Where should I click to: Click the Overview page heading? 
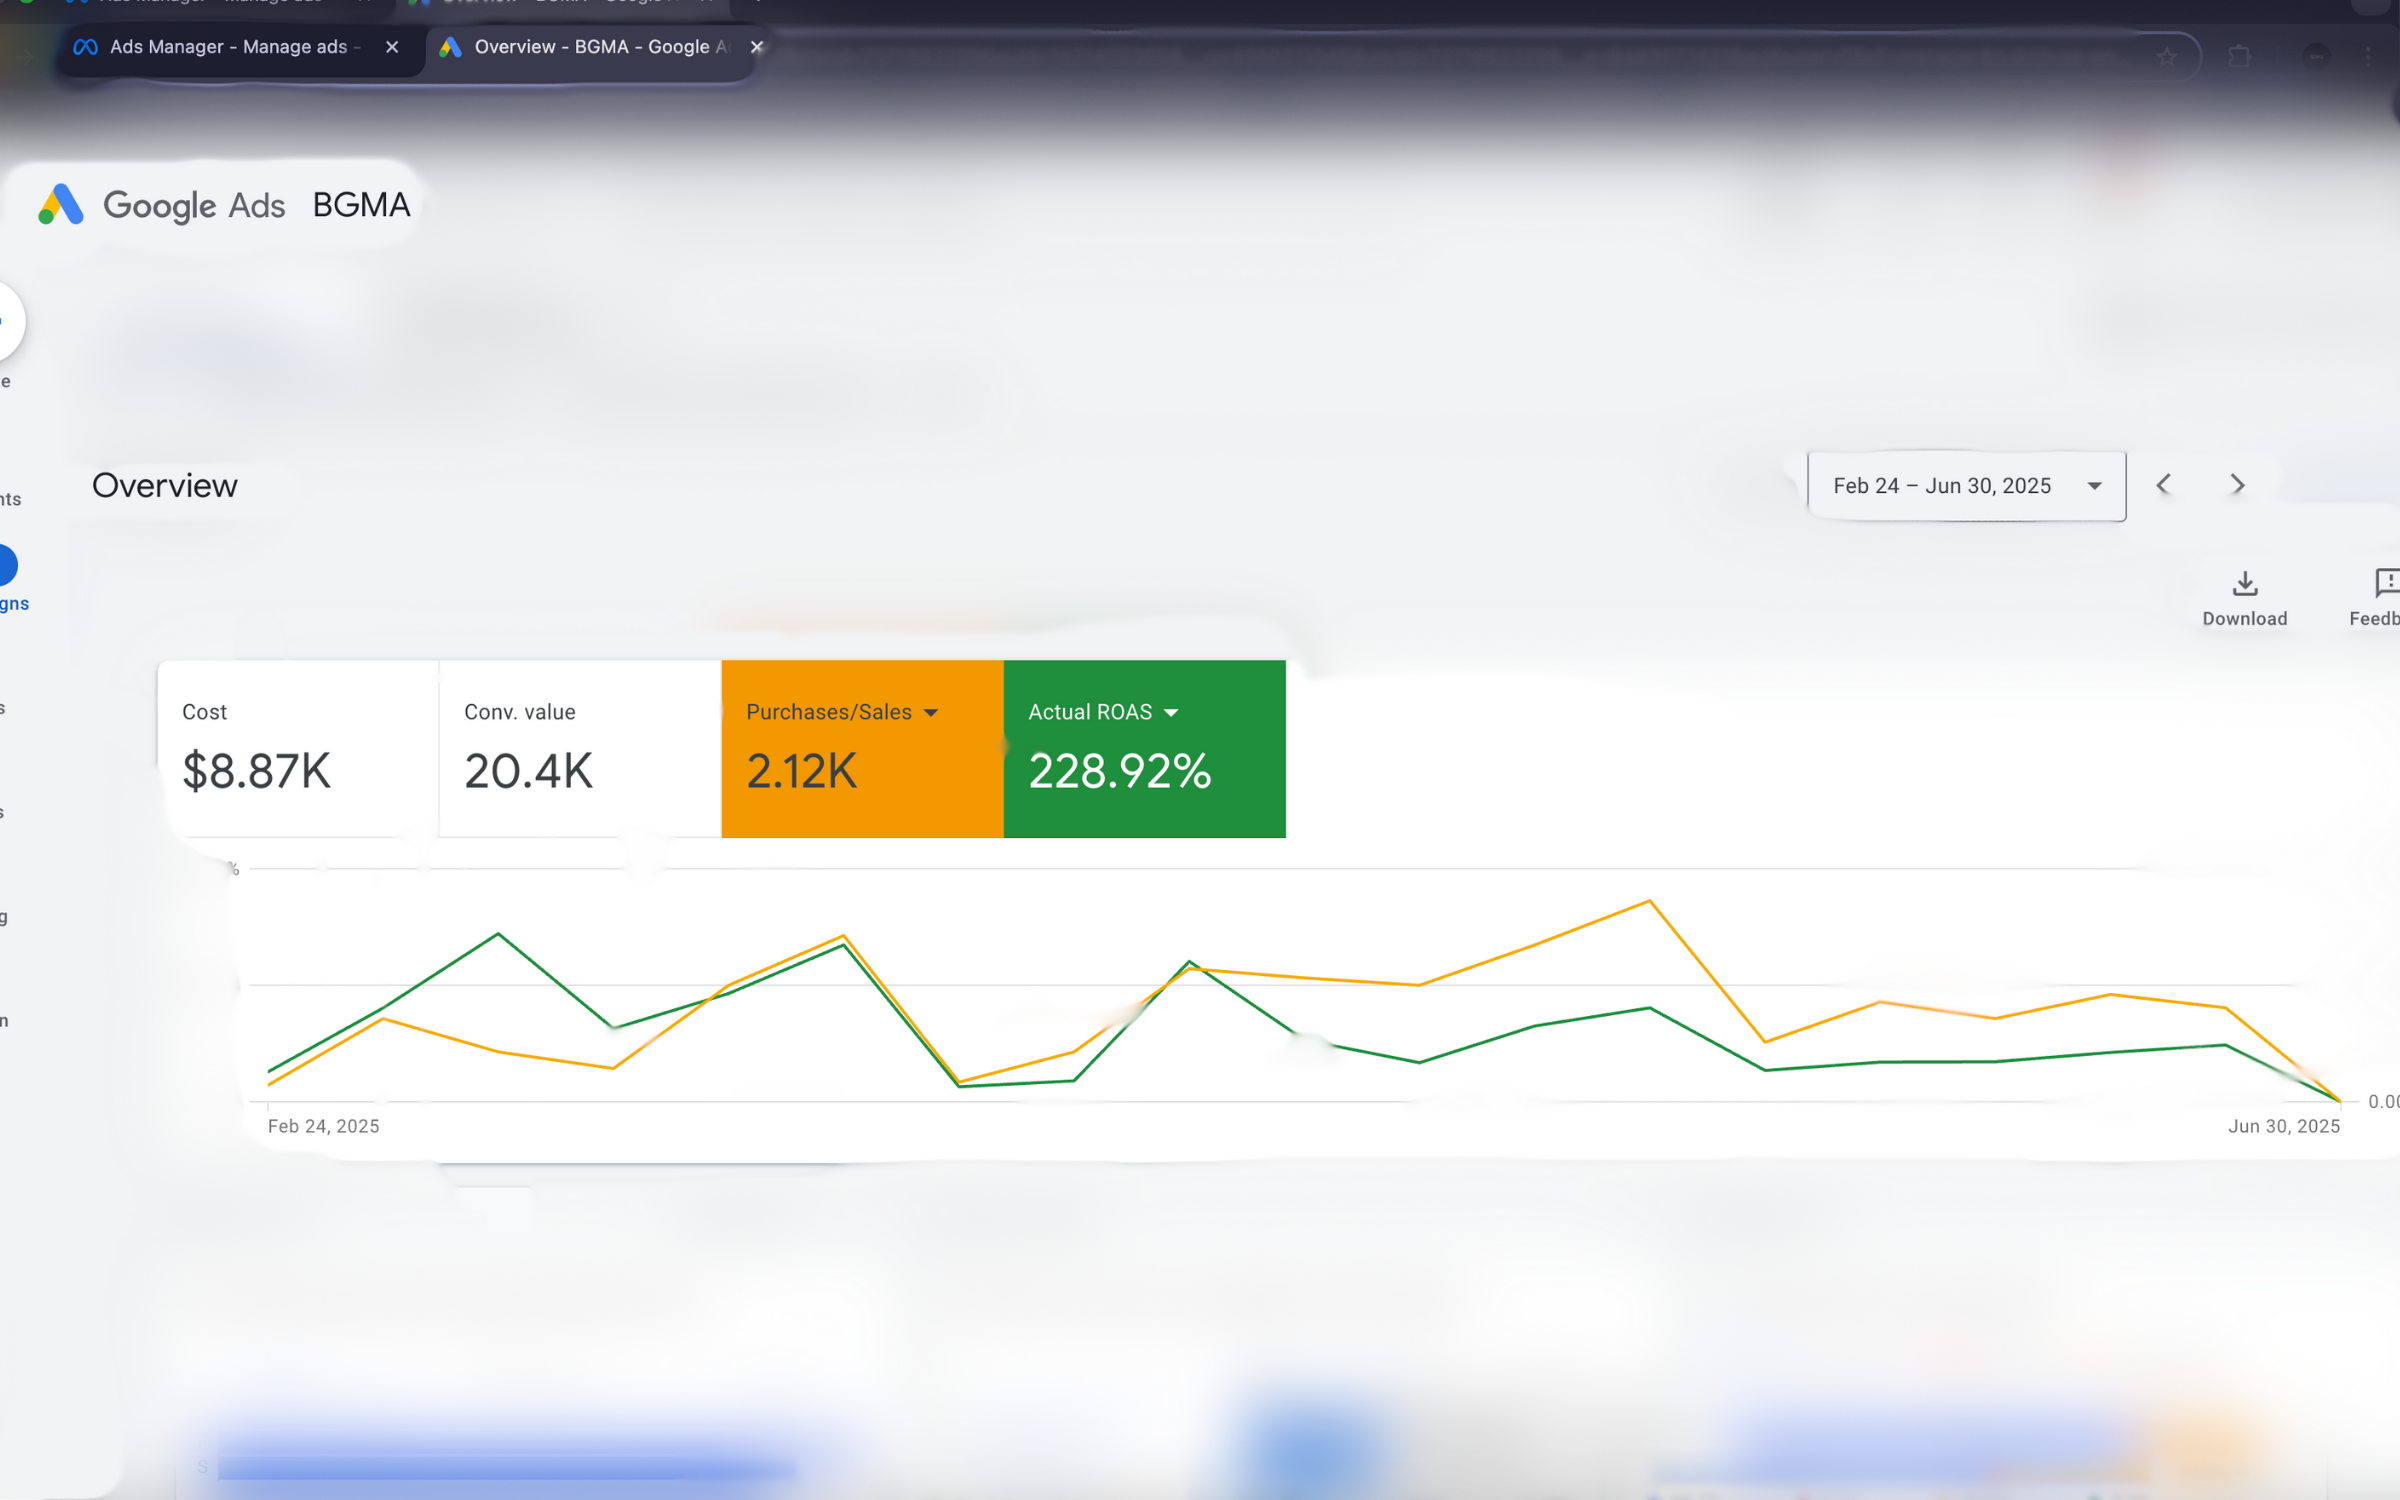pyautogui.click(x=165, y=486)
